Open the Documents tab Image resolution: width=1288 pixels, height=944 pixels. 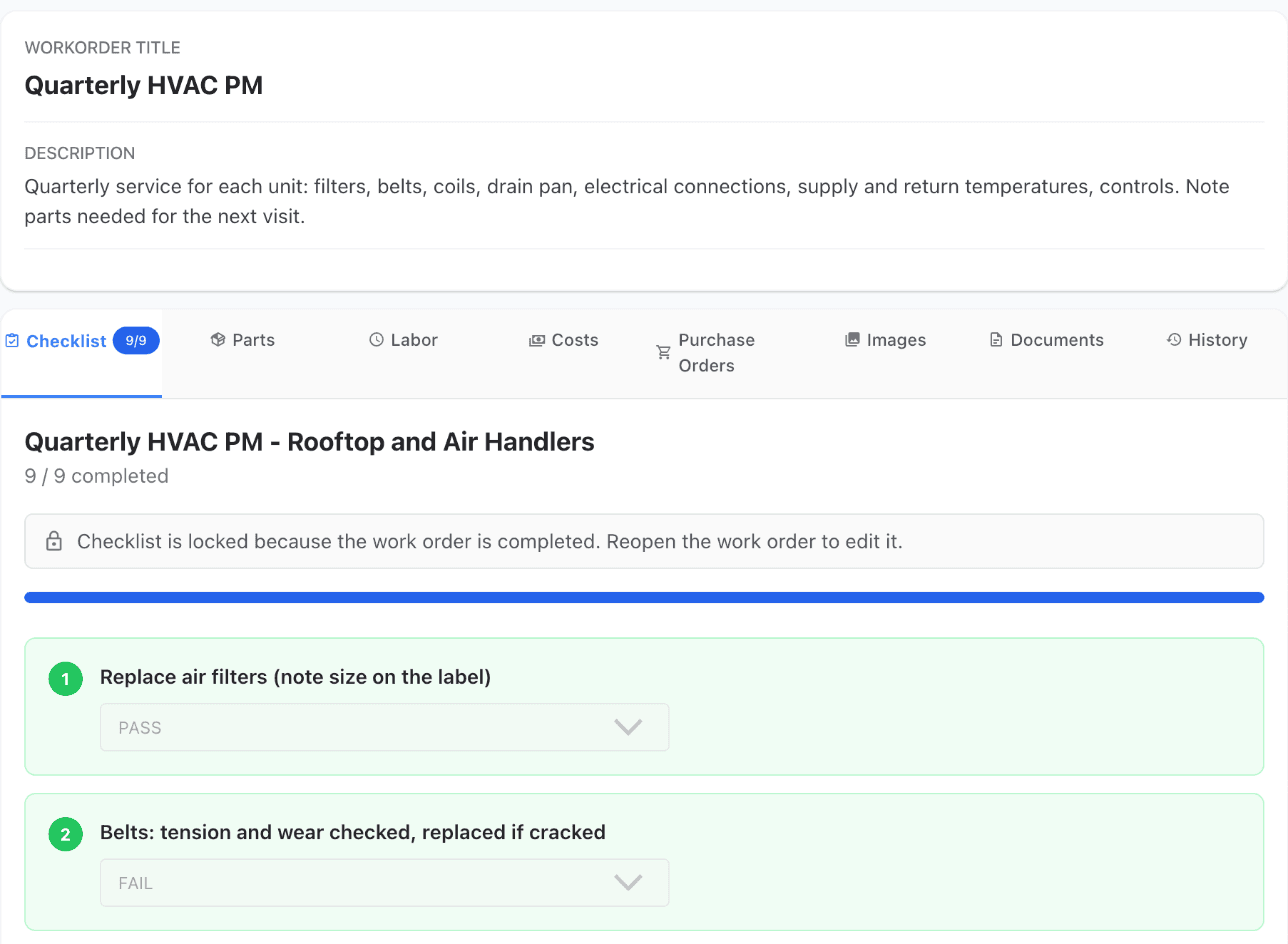[1047, 340]
